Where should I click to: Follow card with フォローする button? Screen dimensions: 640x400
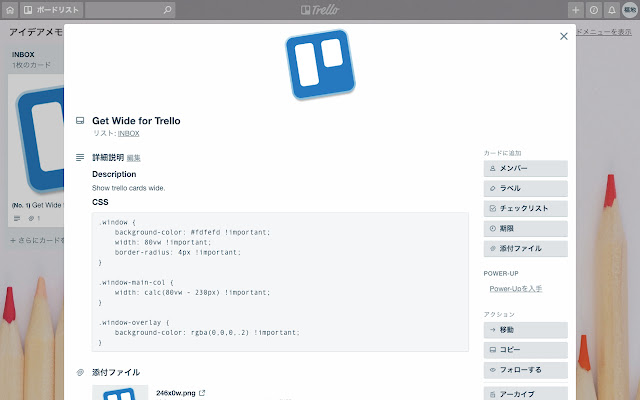point(526,370)
